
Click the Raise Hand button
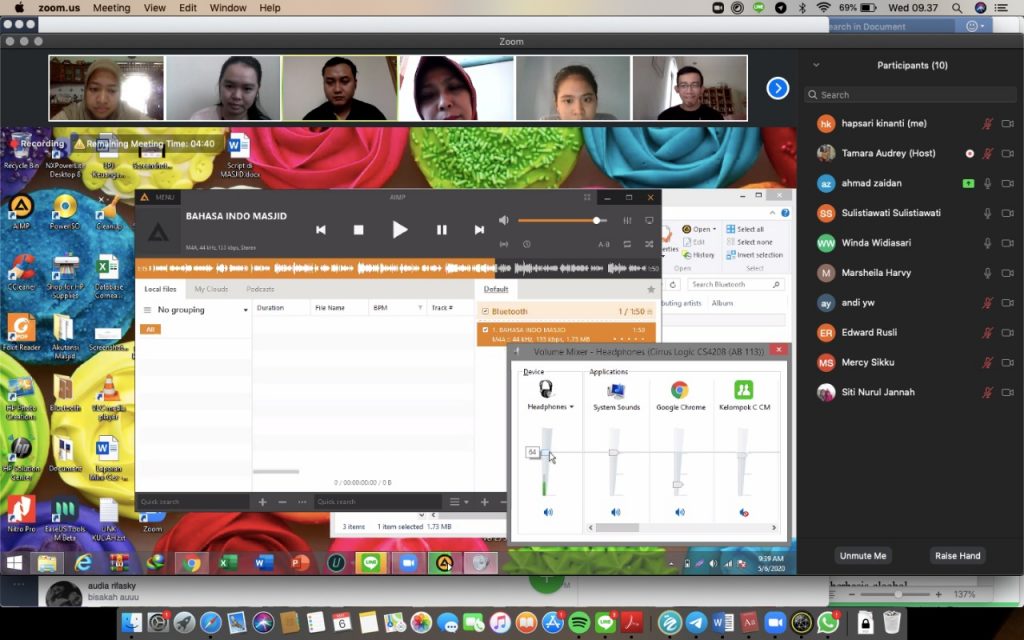coord(957,556)
